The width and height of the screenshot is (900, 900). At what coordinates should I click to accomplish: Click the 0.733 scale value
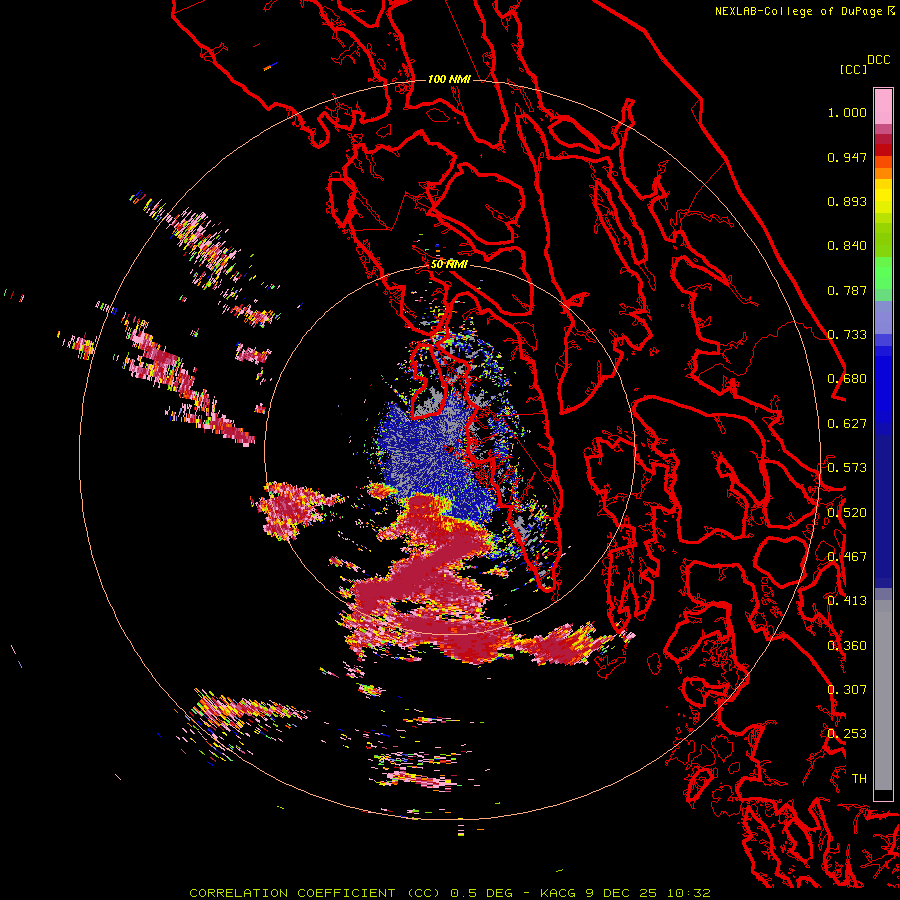[x=847, y=335]
